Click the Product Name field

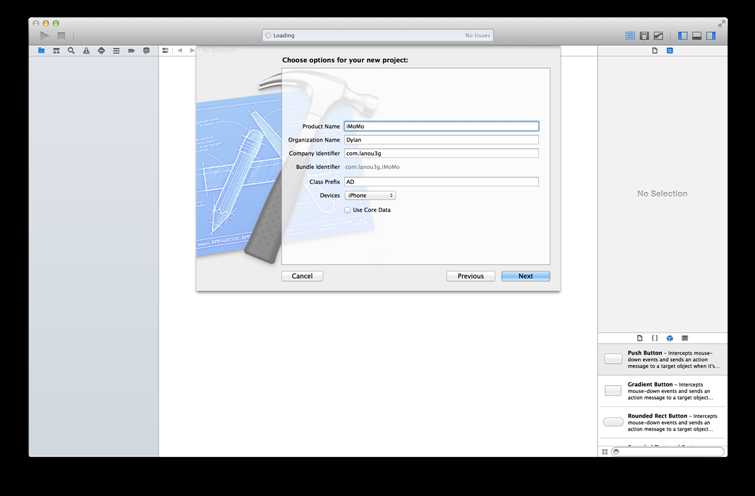[442, 126]
